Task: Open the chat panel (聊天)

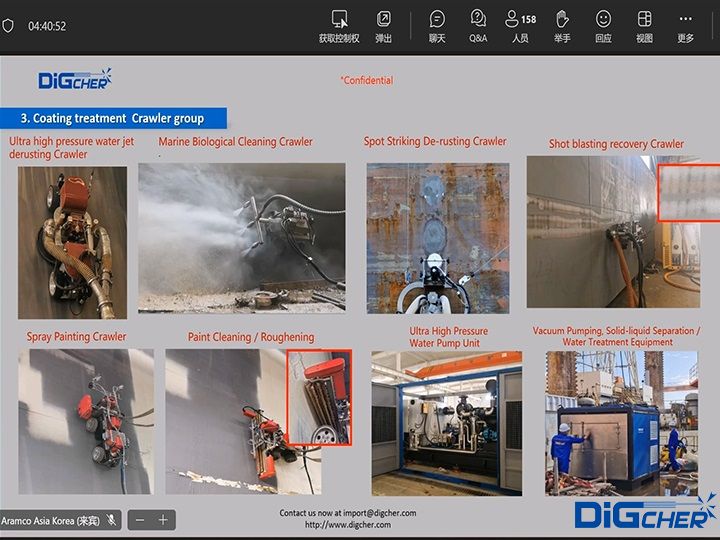Action: click(437, 26)
